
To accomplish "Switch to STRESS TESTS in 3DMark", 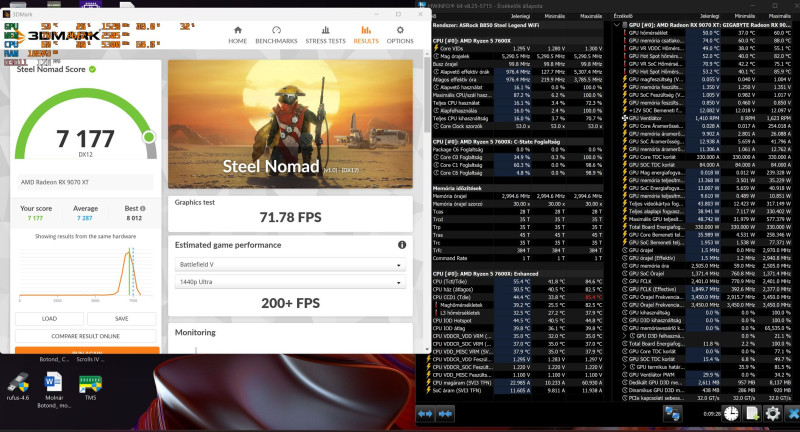I will [x=326, y=35].
